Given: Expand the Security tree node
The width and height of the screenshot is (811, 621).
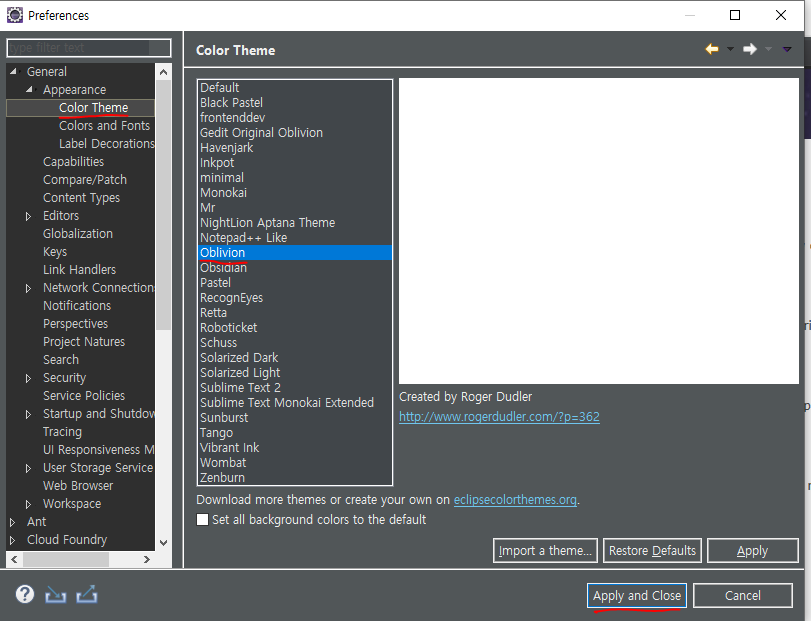Looking at the screenshot, I should coord(28,378).
